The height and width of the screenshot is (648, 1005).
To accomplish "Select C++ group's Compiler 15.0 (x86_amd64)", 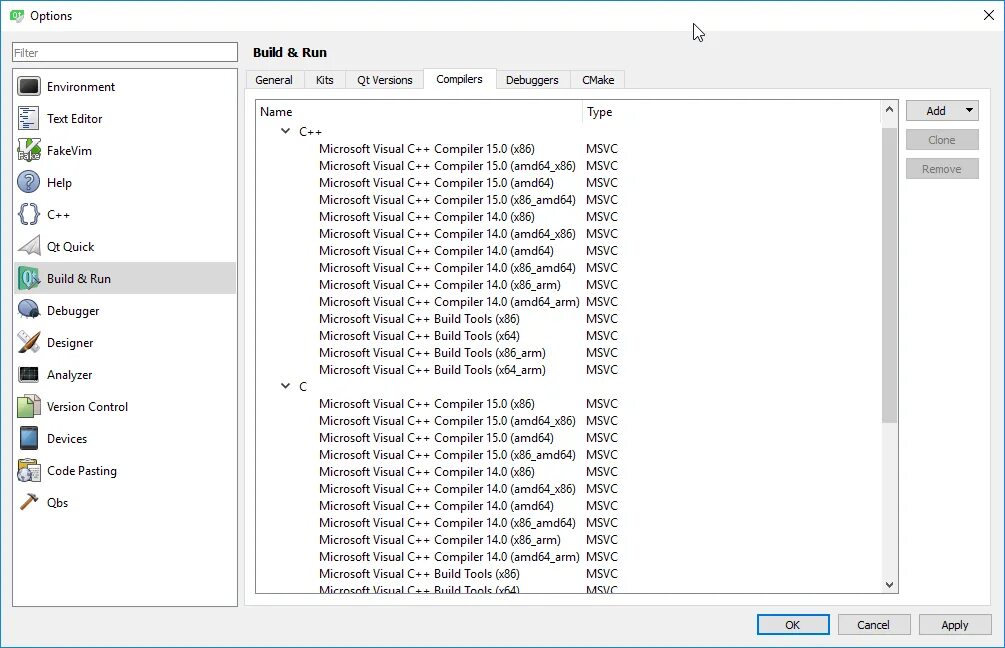I will click(447, 199).
